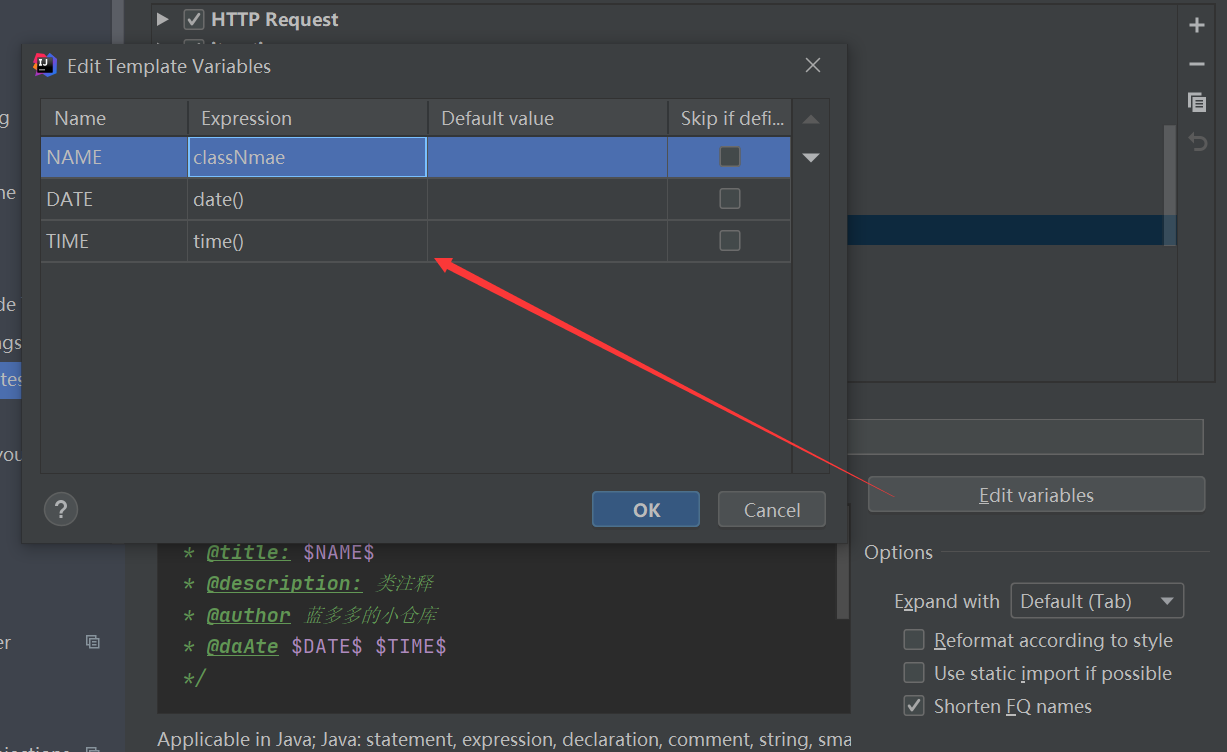Restore deleted default templates
This screenshot has height=752, width=1227.
coord(1197,141)
